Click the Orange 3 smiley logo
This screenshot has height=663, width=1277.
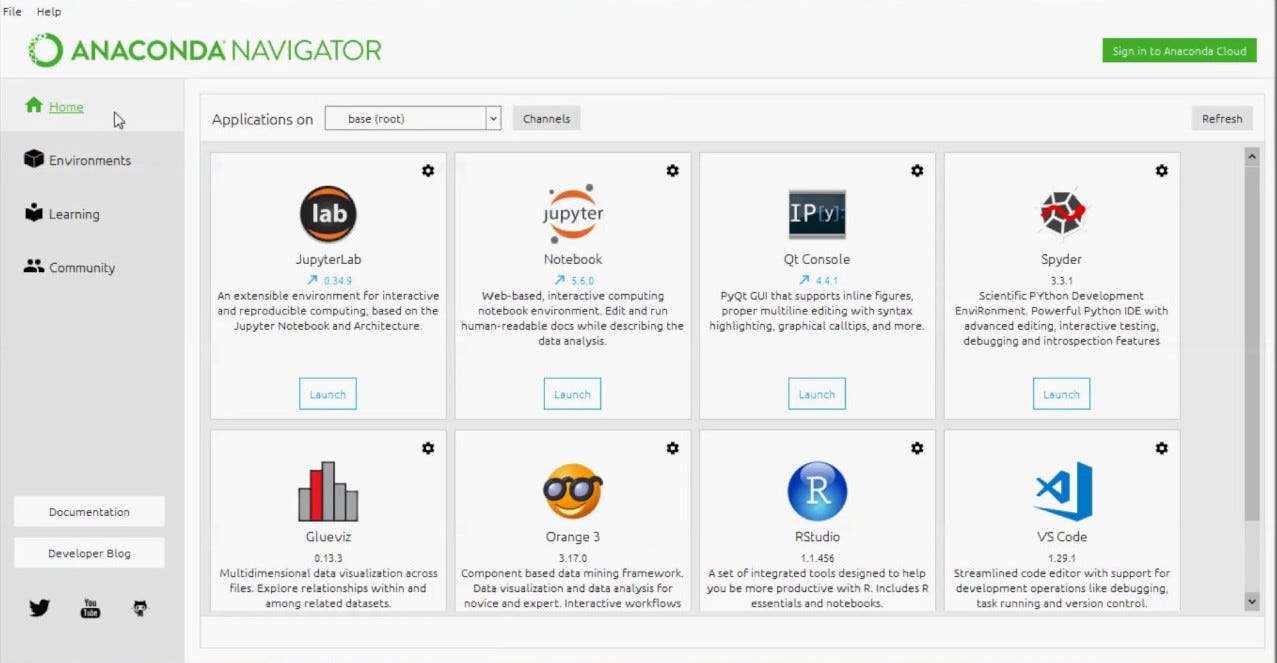[x=573, y=491]
